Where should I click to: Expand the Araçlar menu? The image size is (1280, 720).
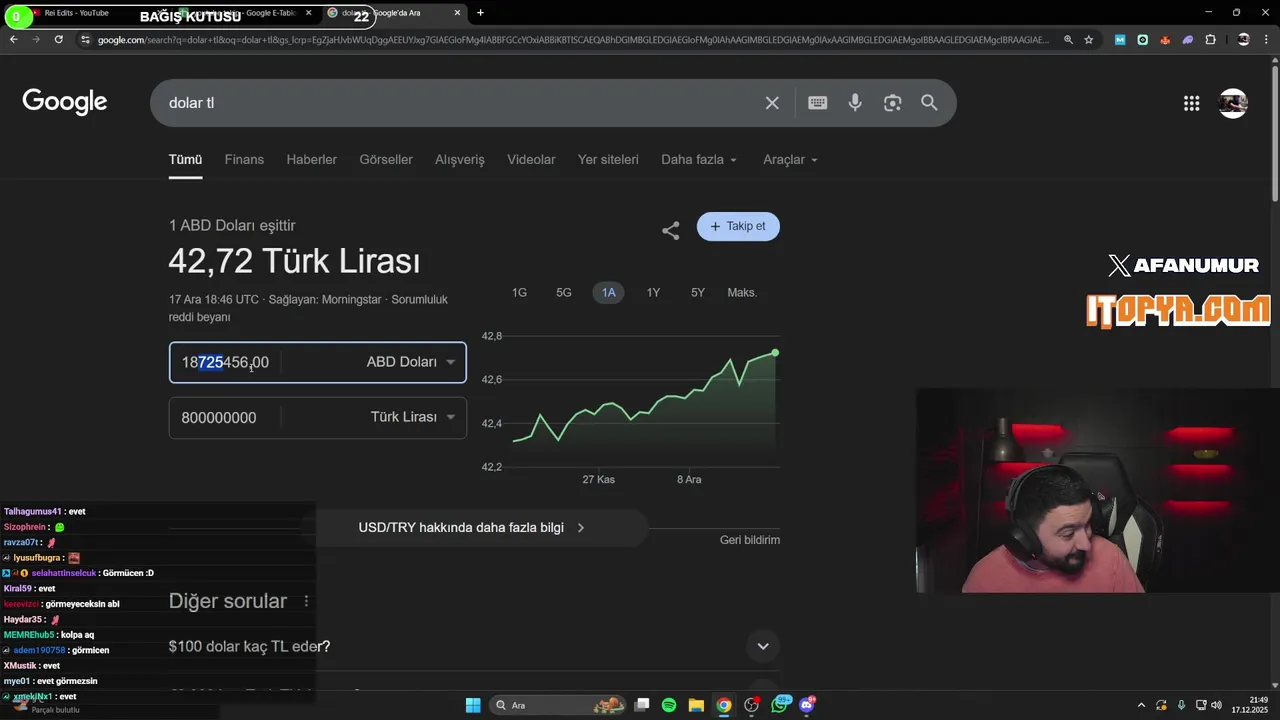[790, 160]
